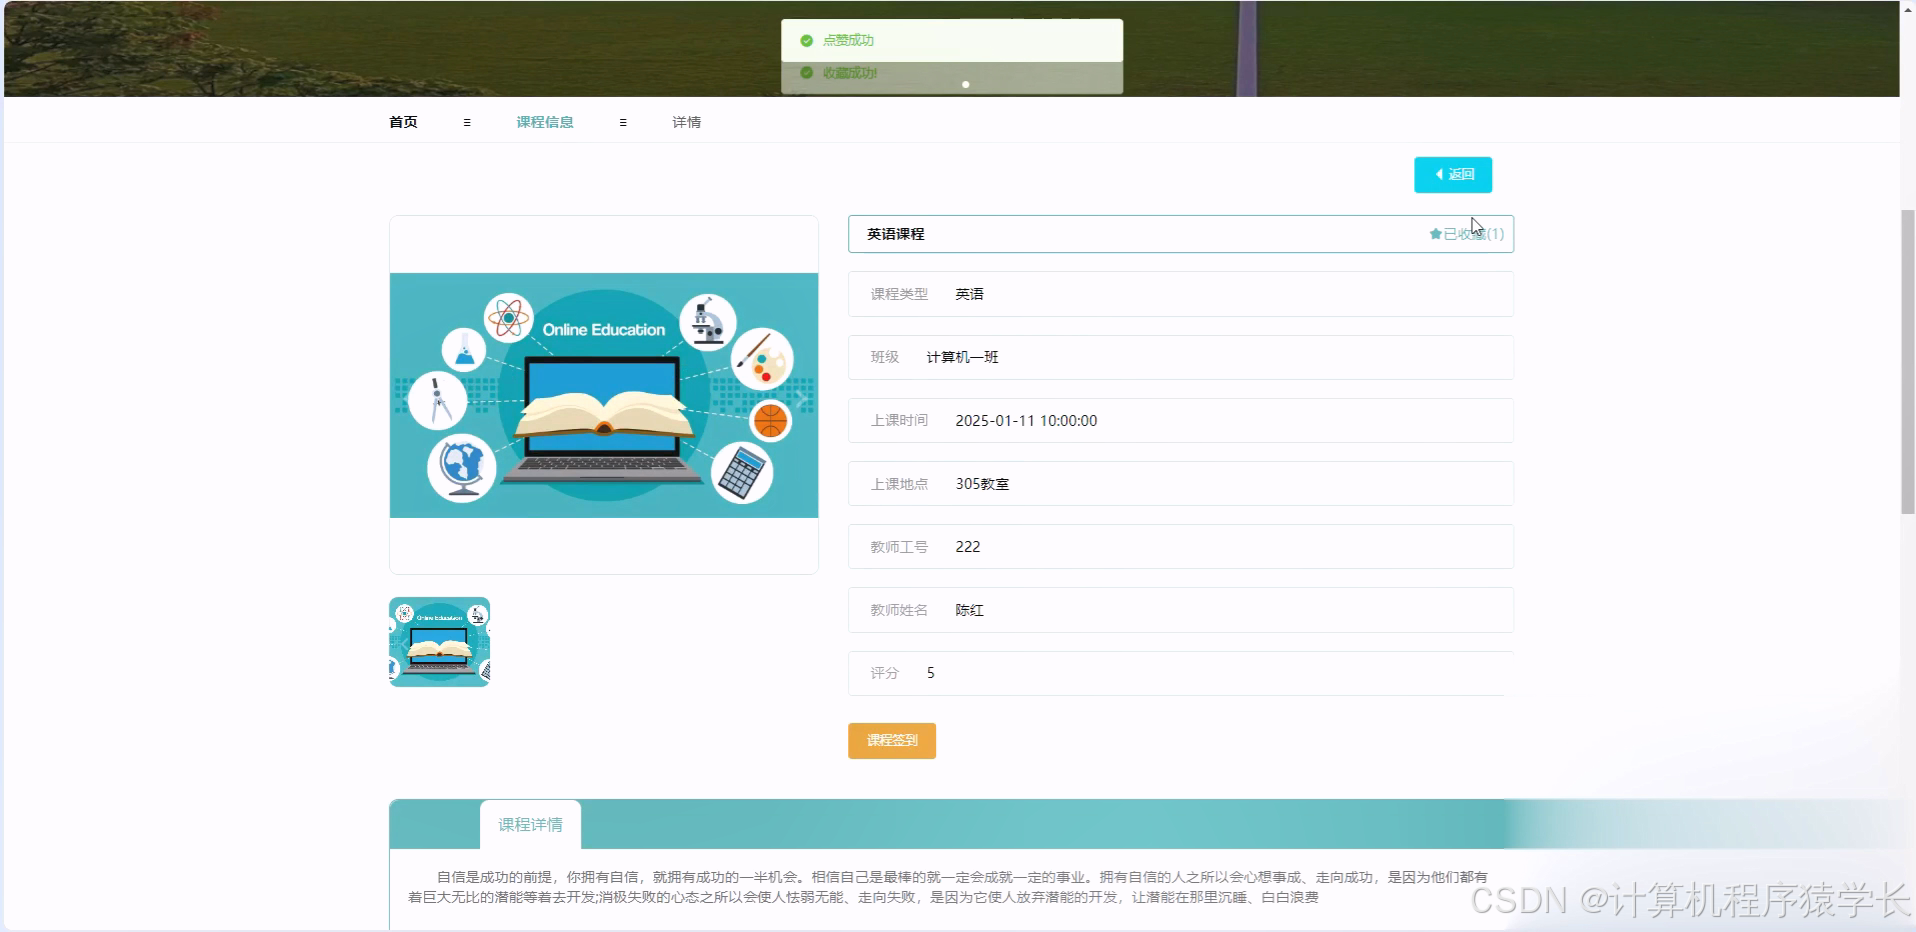Click the small course image thumbnail

tap(438, 641)
